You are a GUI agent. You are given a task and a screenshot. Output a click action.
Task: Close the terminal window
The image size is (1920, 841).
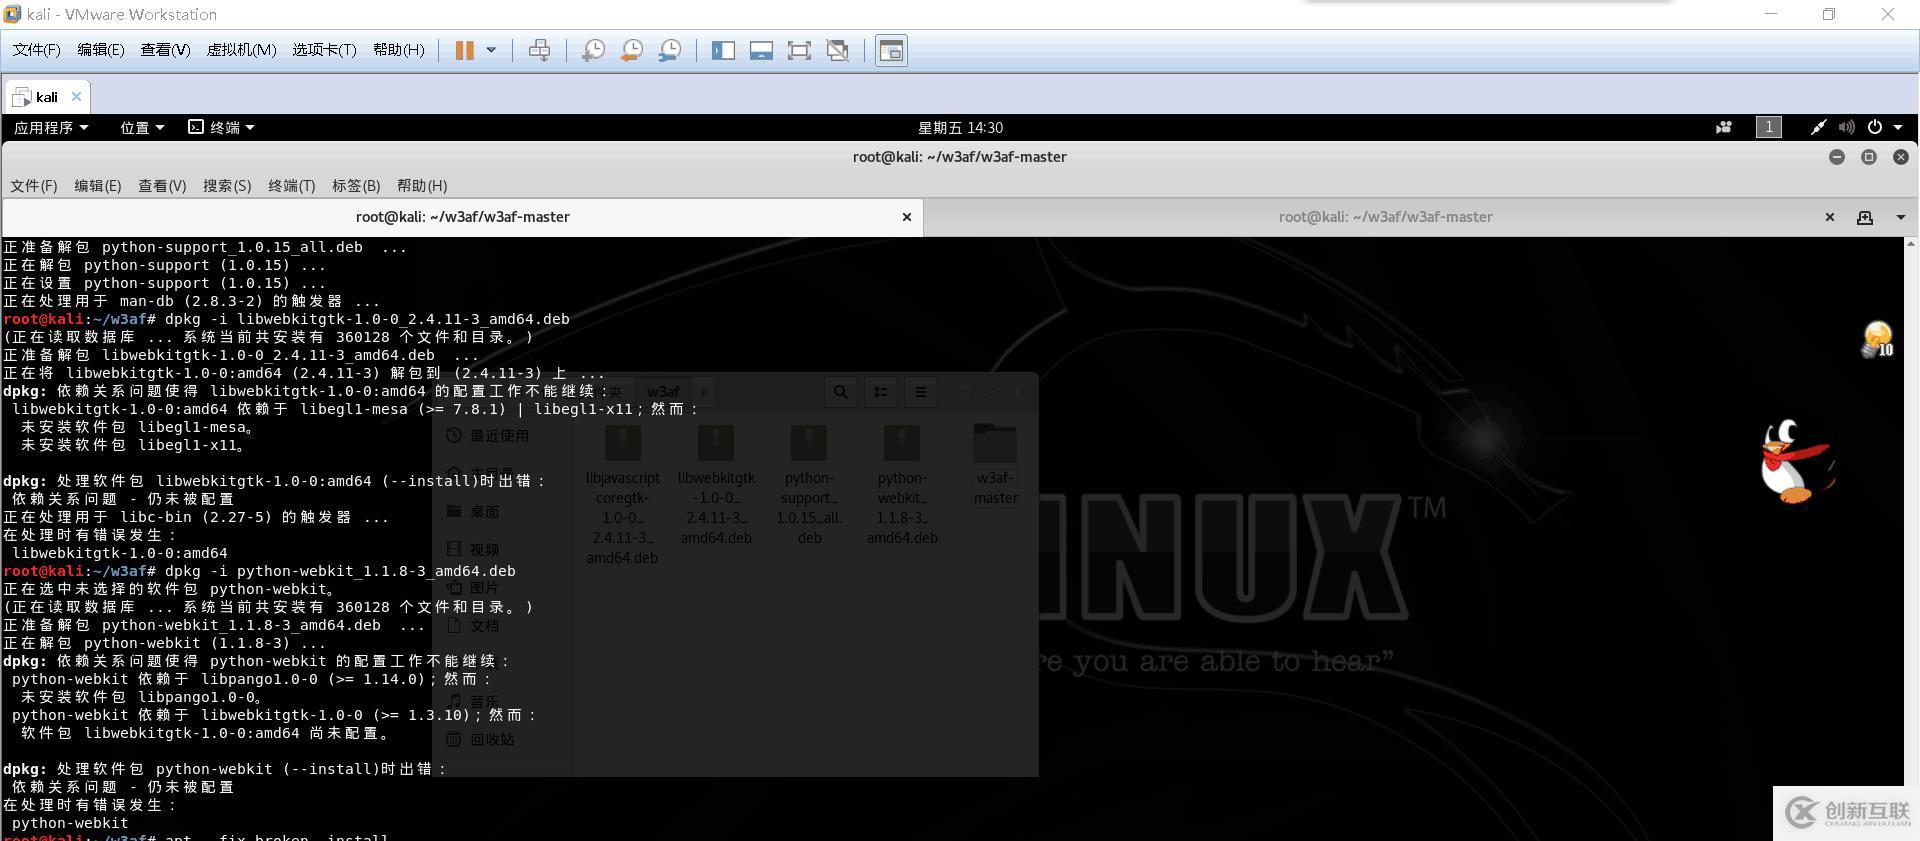click(x=1901, y=157)
